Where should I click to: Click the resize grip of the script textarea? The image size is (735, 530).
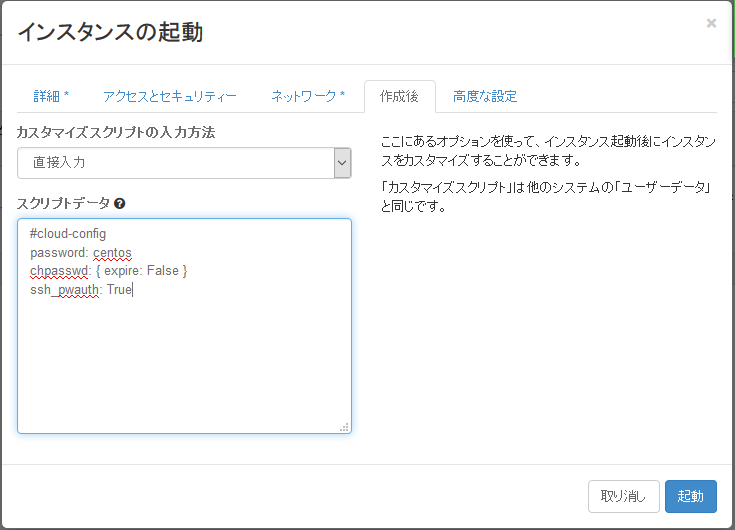click(345, 427)
